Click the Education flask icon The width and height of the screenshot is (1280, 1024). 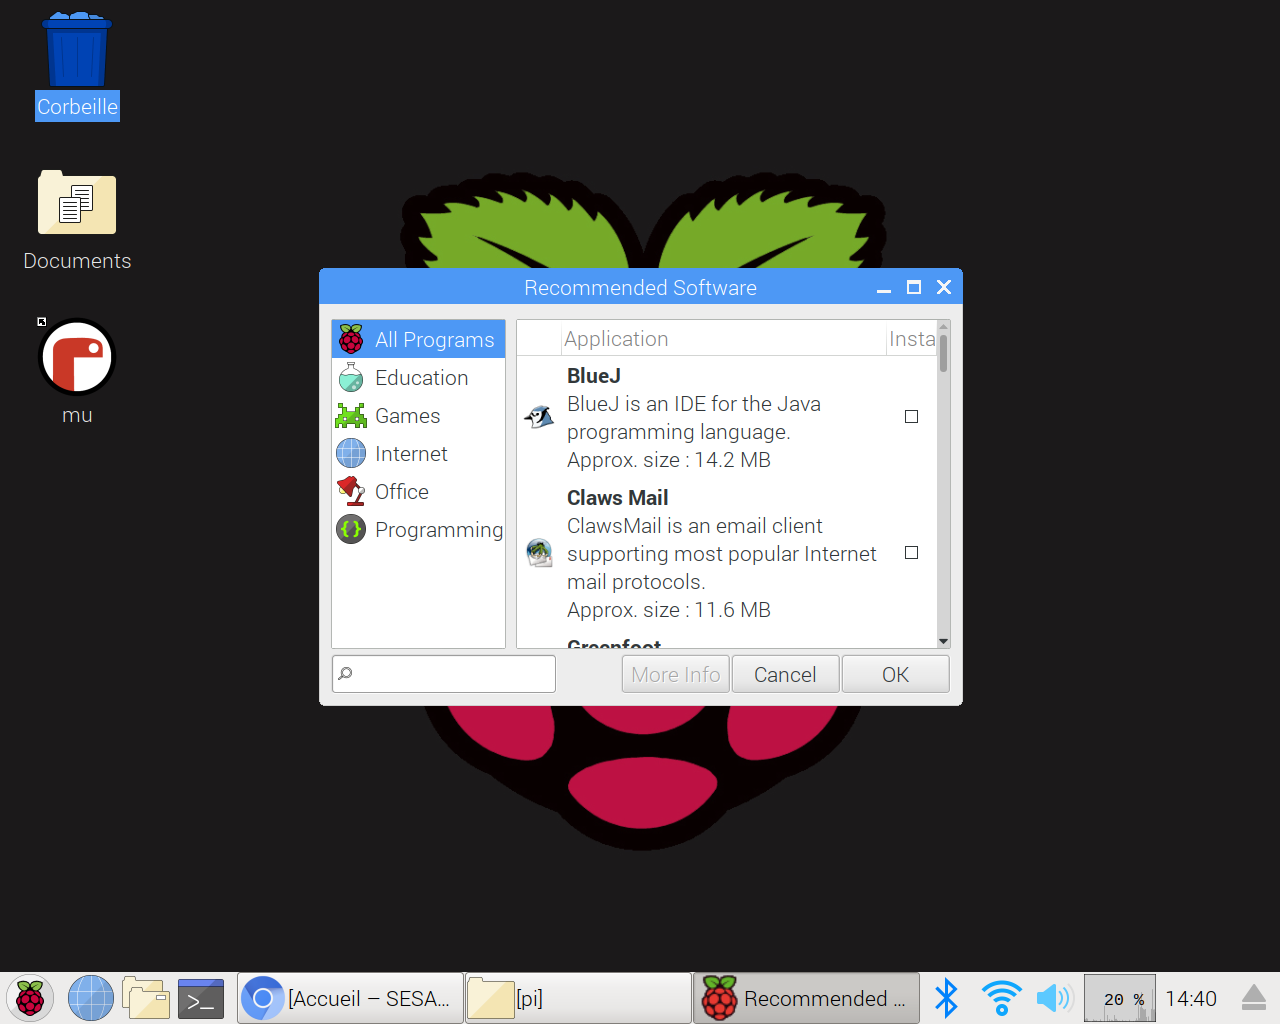[x=351, y=377]
